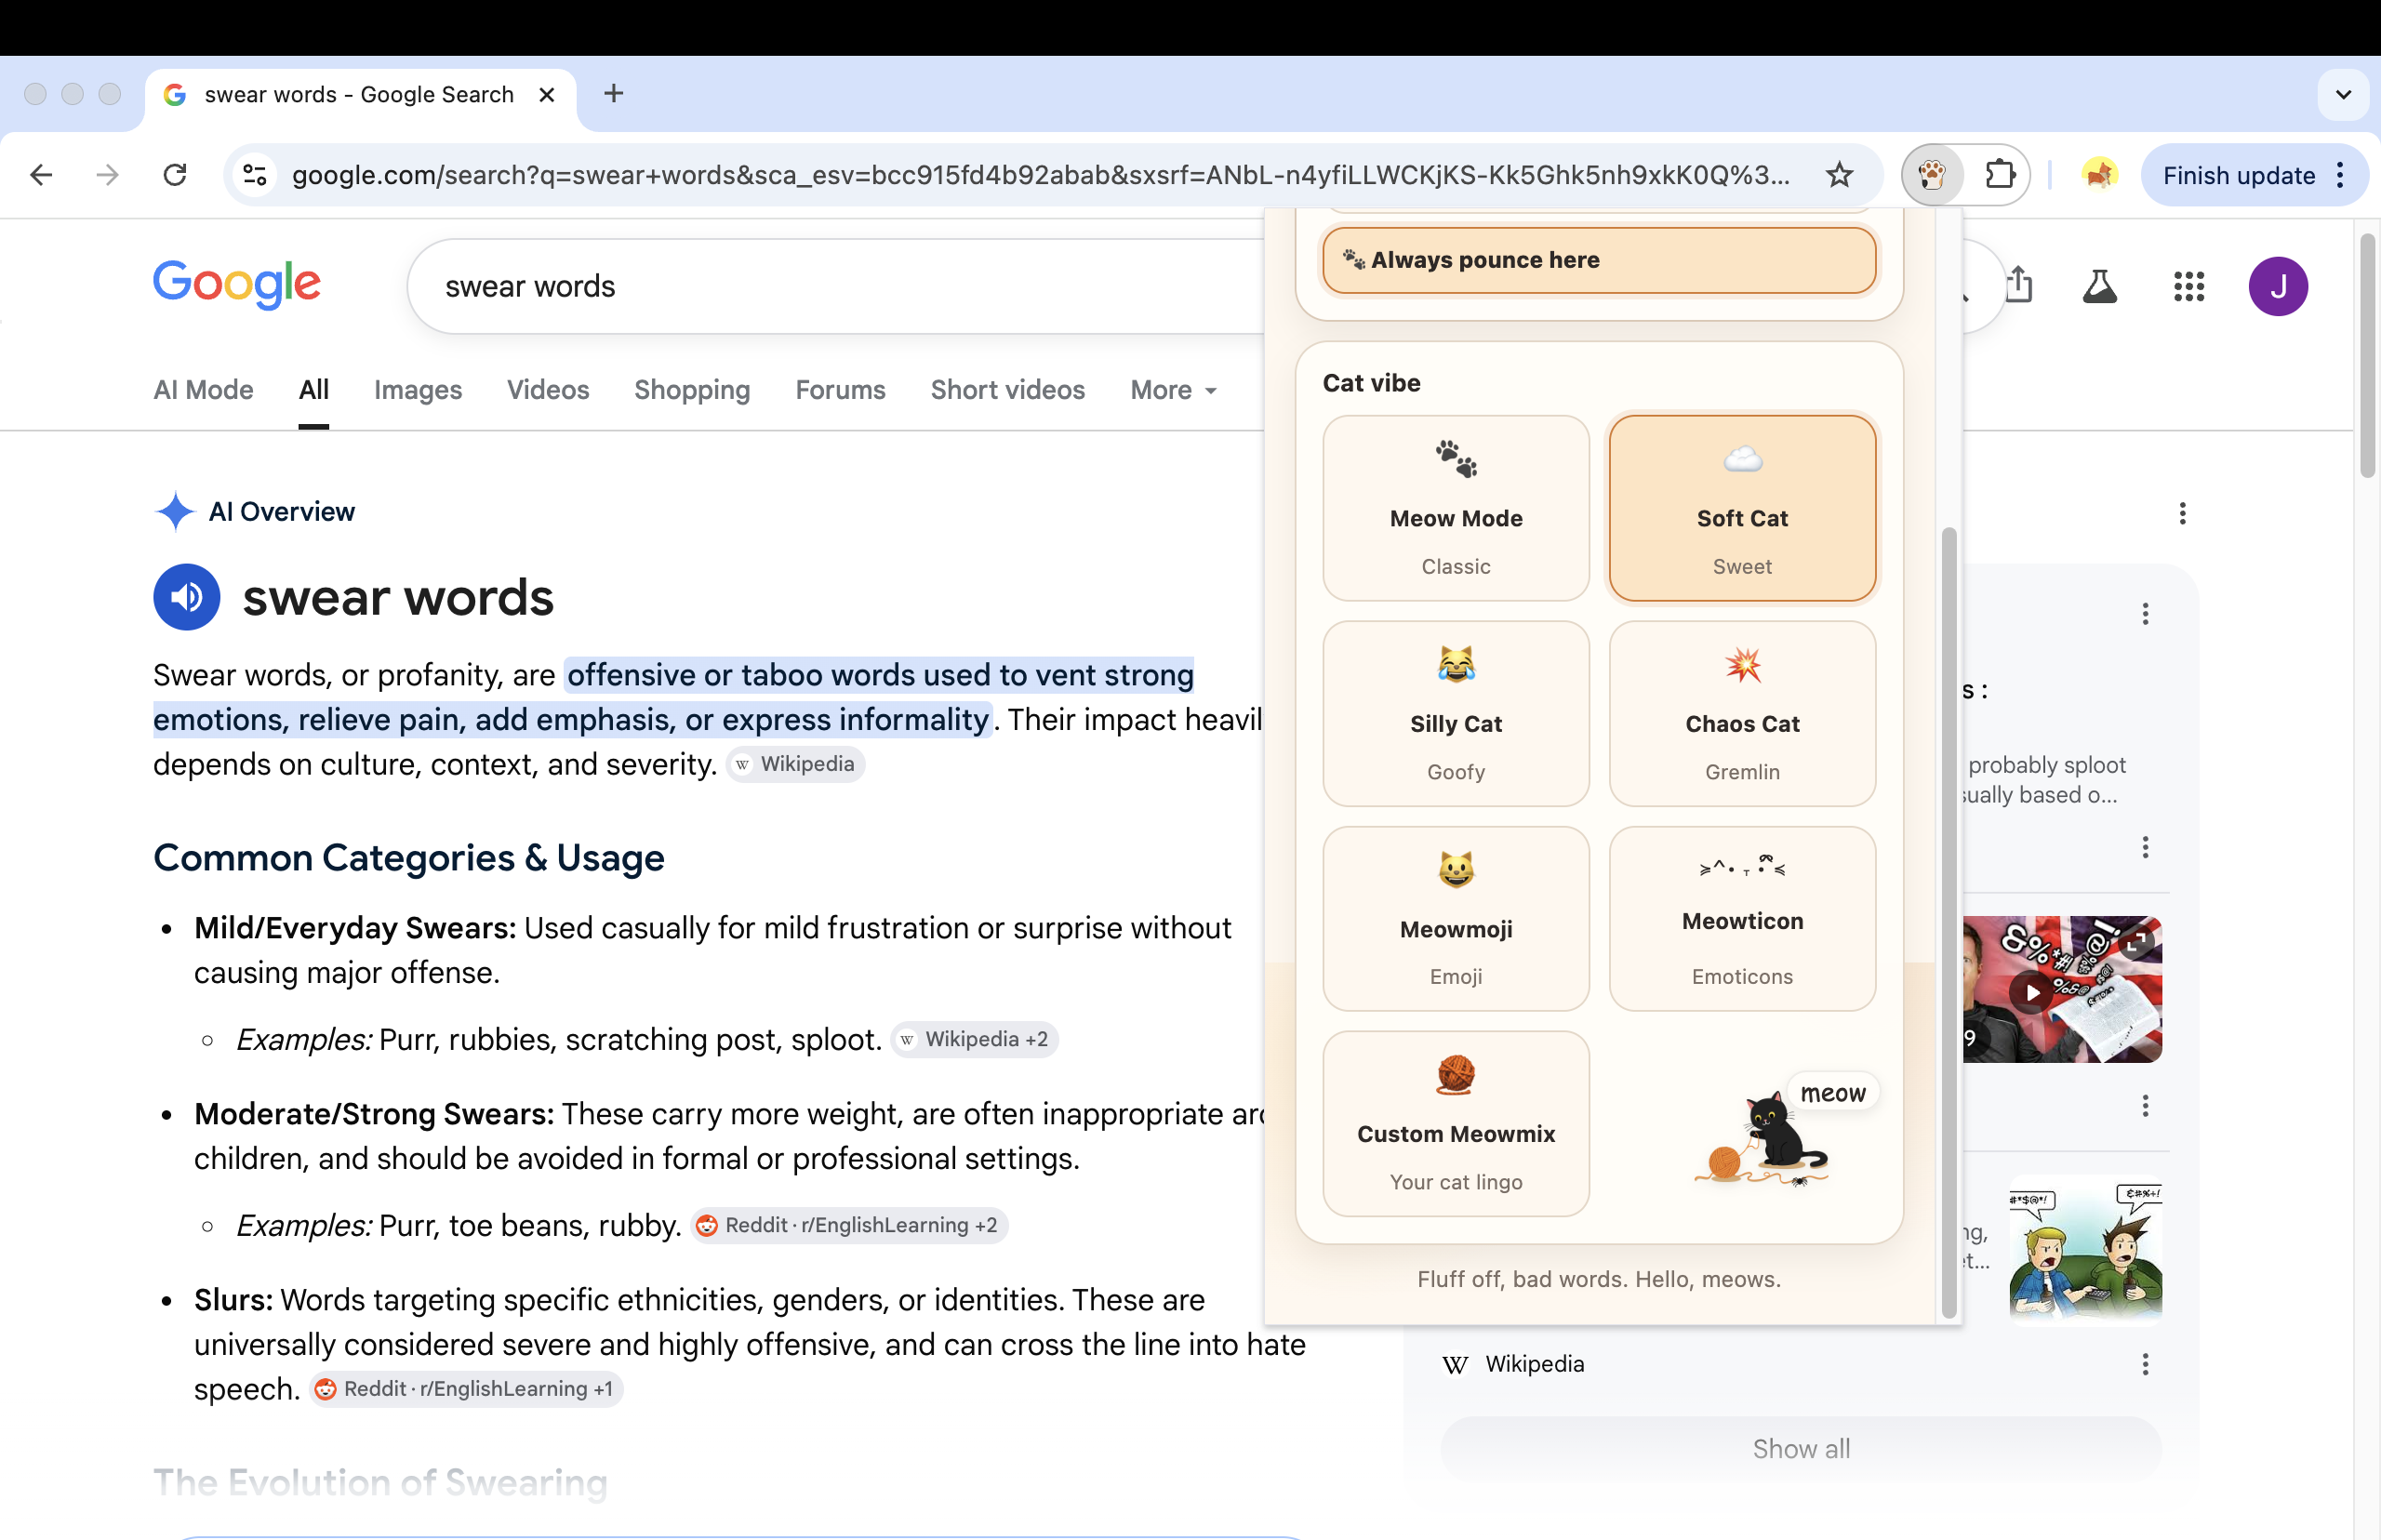The width and height of the screenshot is (2381, 1540).
Task: Open a new browser tab
Action: tap(614, 94)
